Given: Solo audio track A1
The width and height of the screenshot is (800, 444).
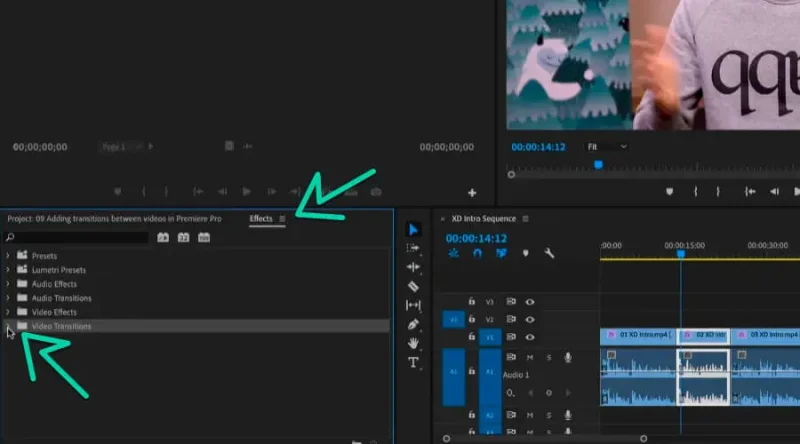Looking at the screenshot, I should point(549,358).
